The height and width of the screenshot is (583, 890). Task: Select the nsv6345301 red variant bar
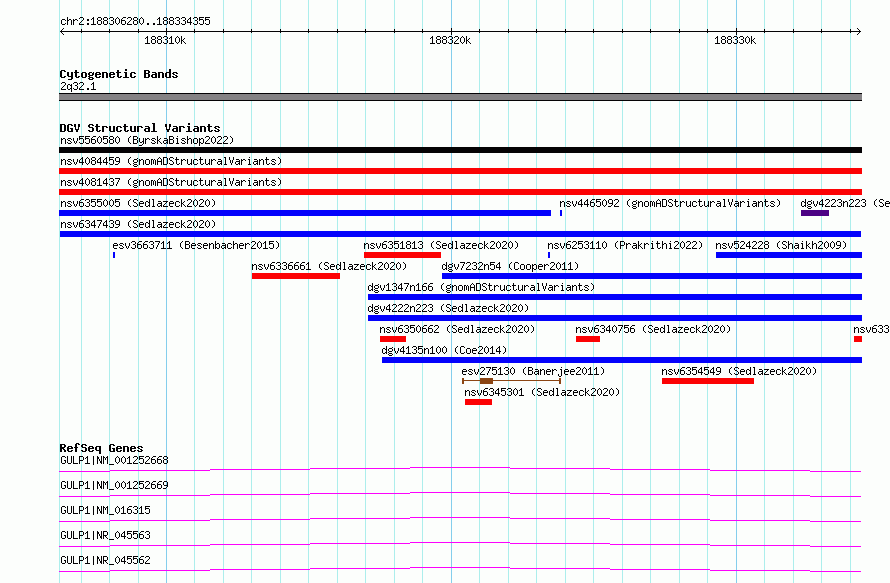[478, 402]
